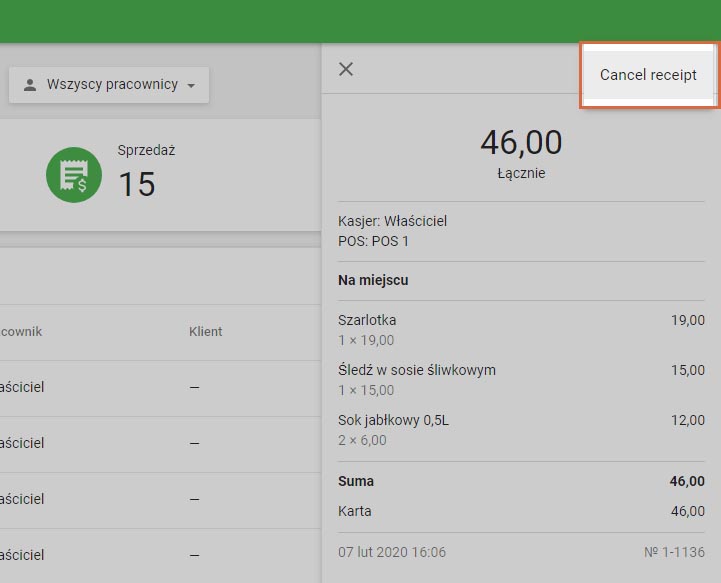
Task: Open the Wszyscy pracownicy employee filter
Action: coord(109,85)
